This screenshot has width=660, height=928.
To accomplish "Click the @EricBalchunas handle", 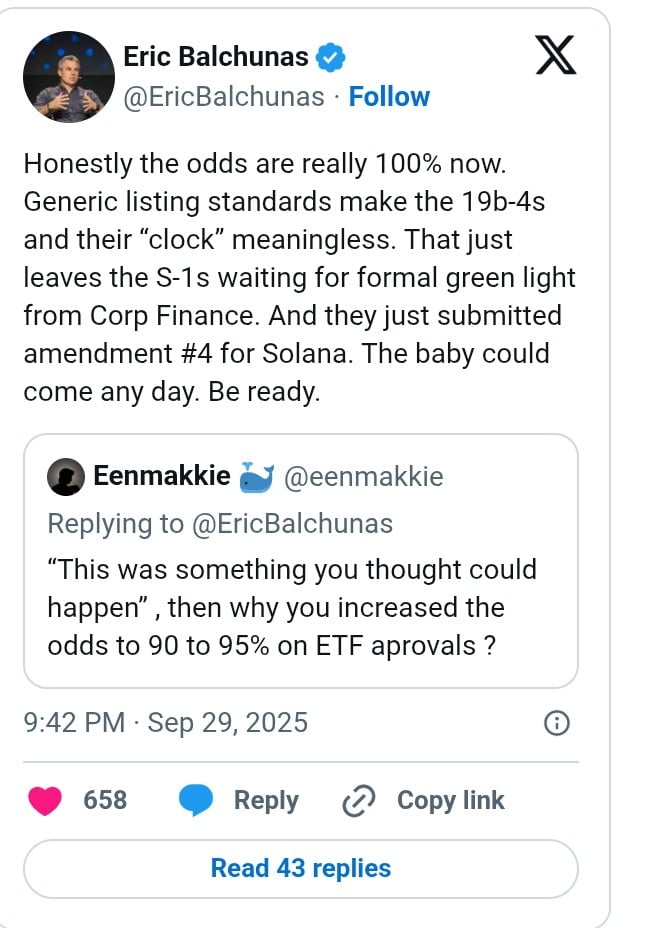I will click(224, 97).
